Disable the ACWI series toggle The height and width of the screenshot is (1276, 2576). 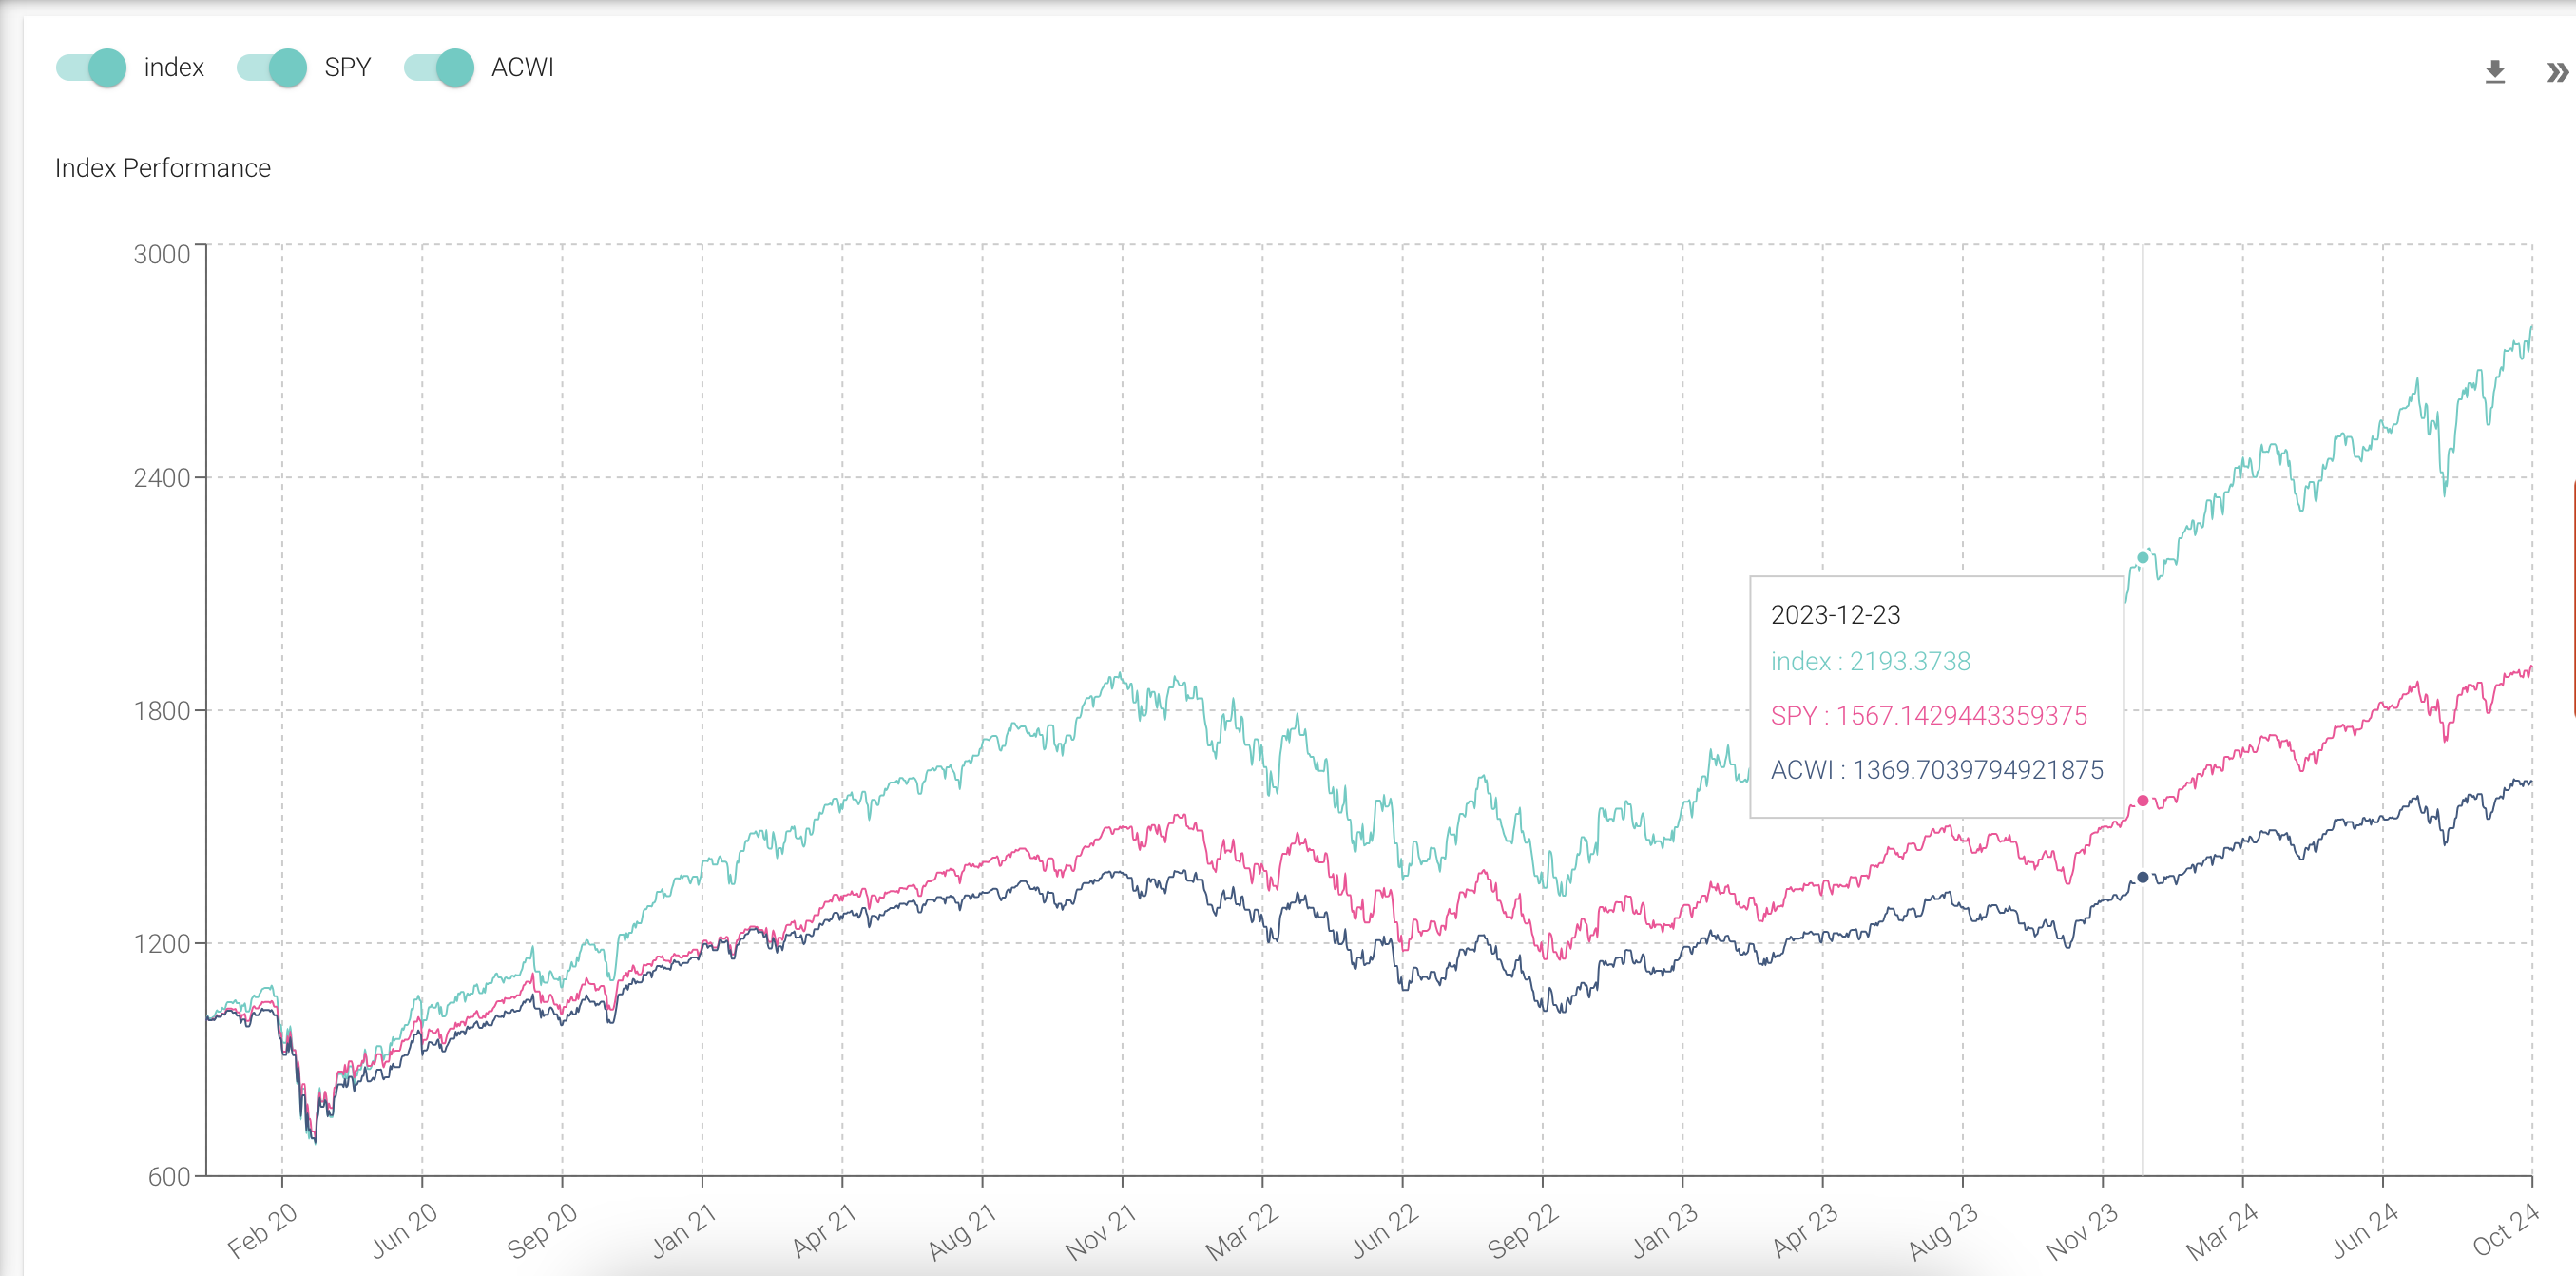(x=439, y=68)
